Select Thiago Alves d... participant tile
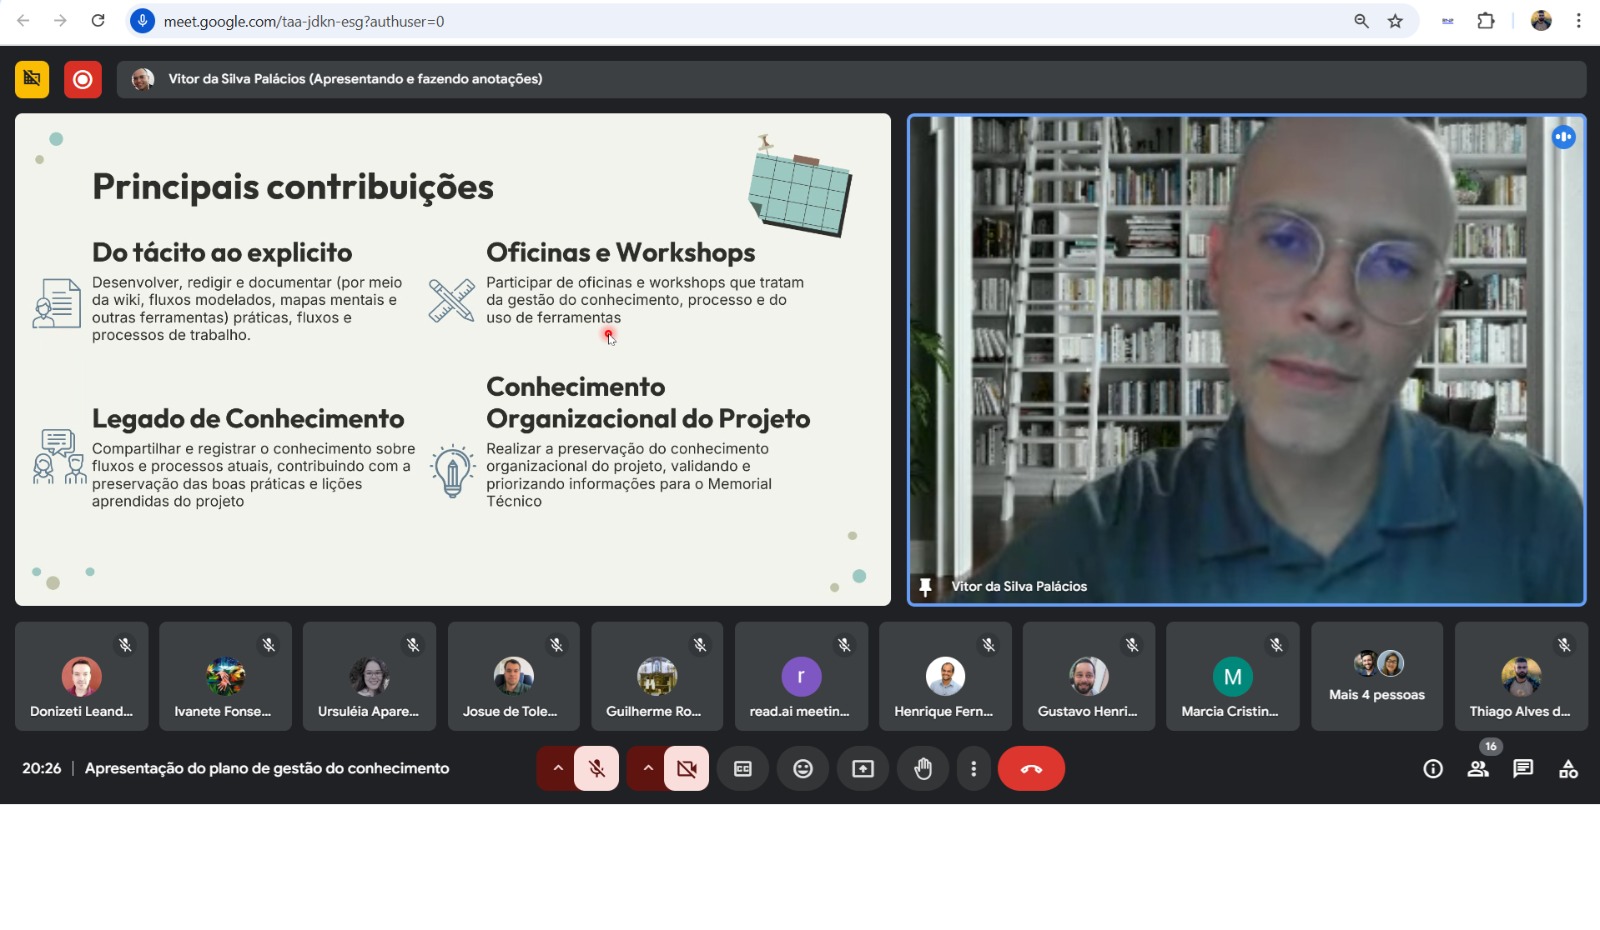This screenshot has width=1600, height=930. pyautogui.click(x=1521, y=676)
